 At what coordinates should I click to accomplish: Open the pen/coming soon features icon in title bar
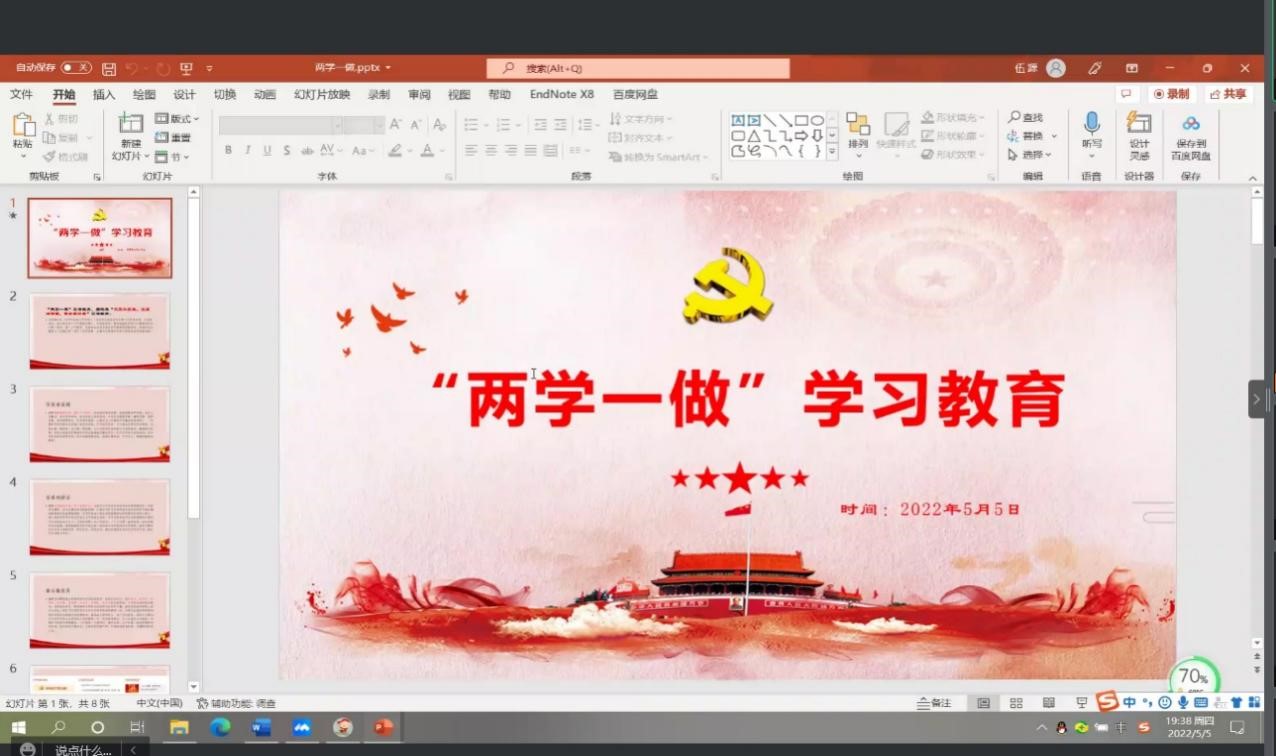coord(1095,68)
